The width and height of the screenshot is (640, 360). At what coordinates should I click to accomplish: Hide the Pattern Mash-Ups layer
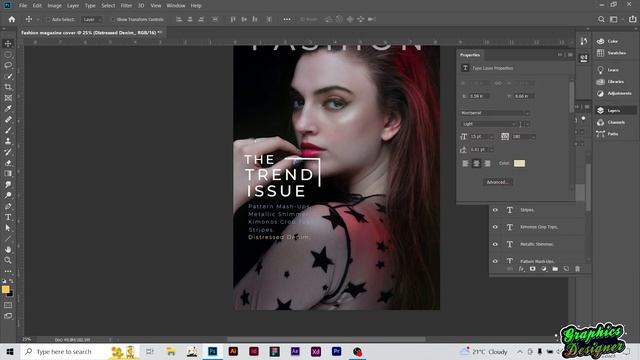[x=495, y=261]
